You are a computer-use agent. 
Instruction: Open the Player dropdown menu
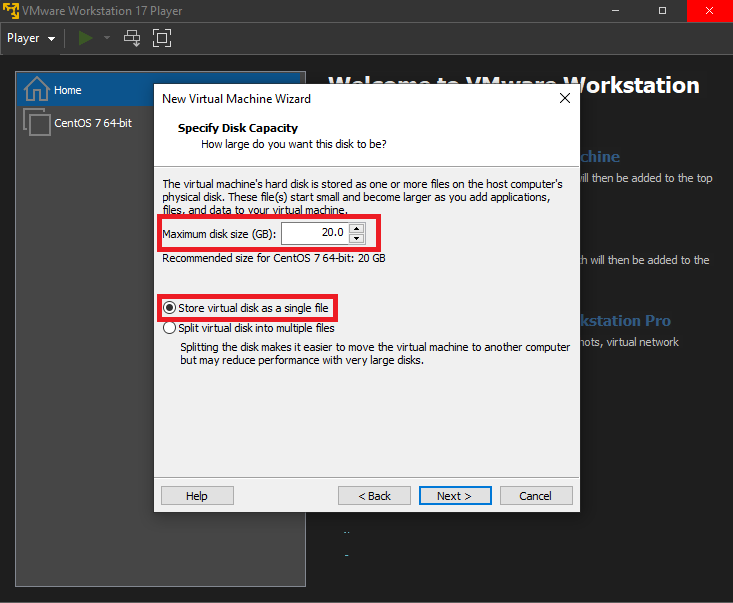(x=31, y=38)
